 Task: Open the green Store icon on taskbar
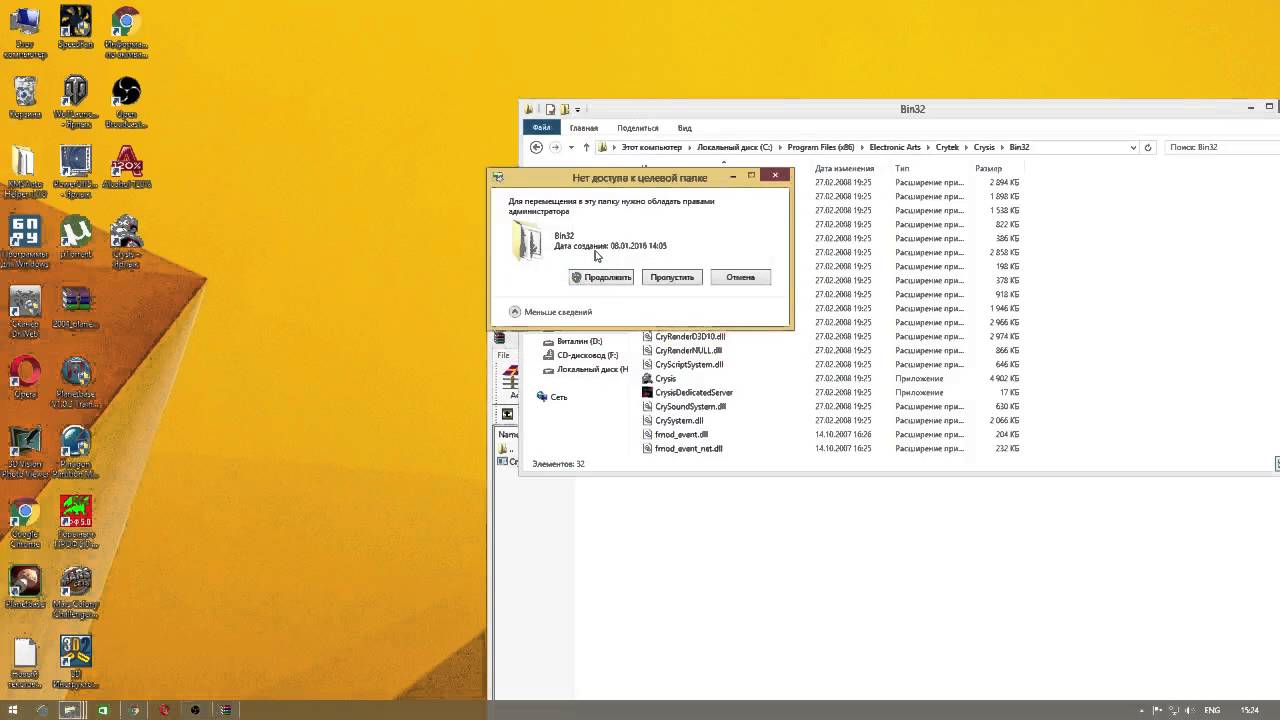(x=102, y=710)
